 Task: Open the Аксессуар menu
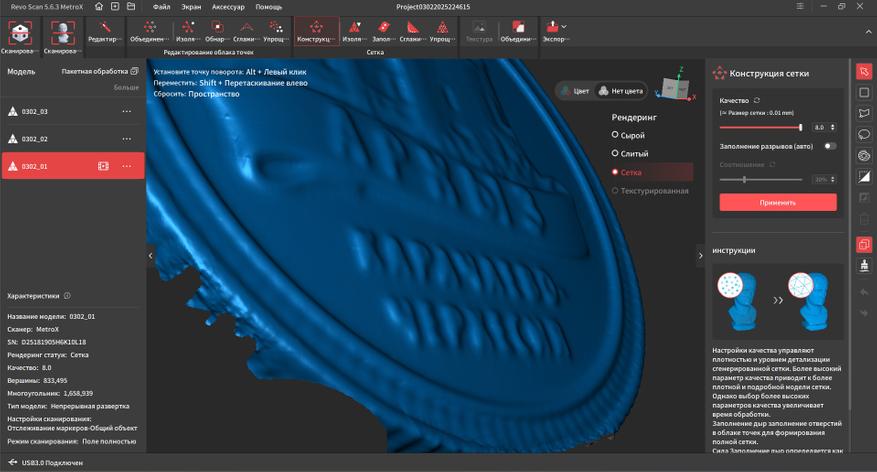click(x=228, y=7)
